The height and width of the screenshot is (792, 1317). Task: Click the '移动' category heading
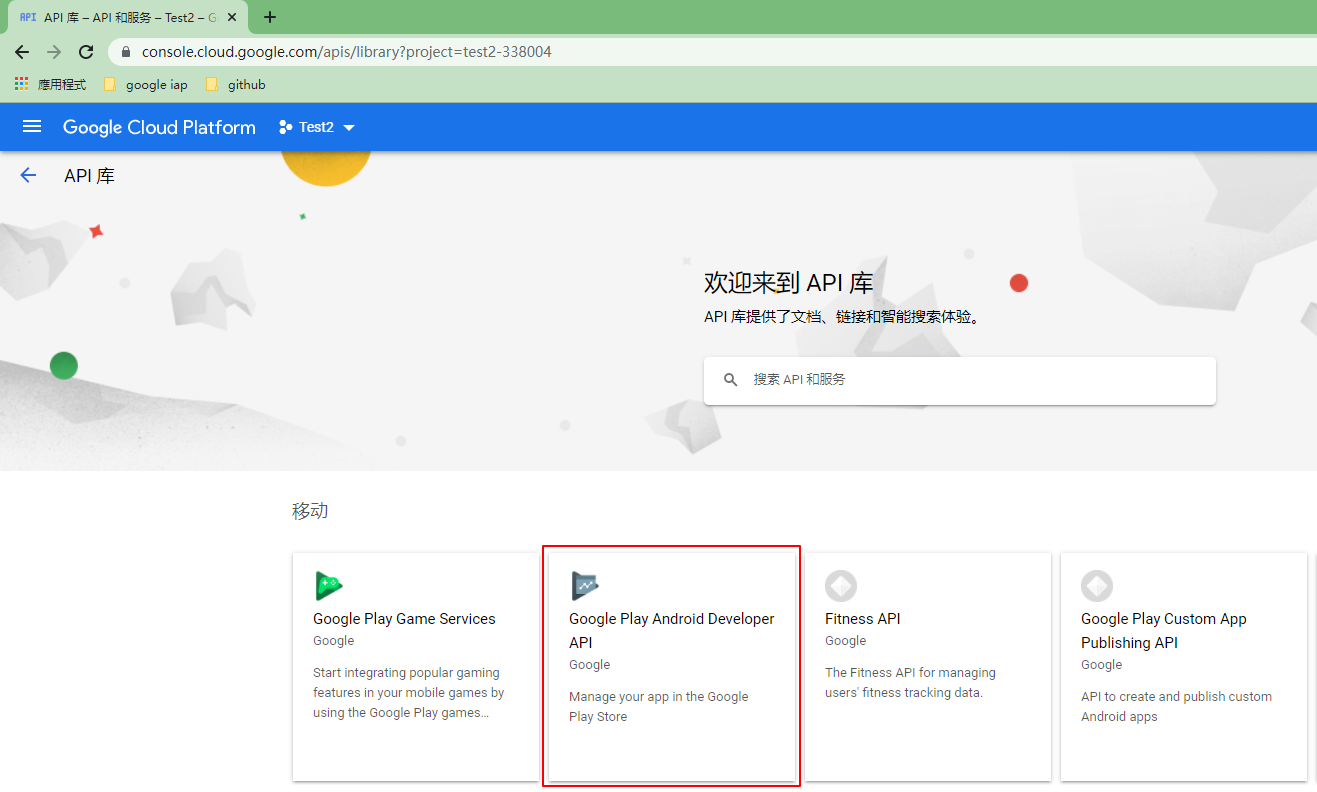[x=310, y=511]
